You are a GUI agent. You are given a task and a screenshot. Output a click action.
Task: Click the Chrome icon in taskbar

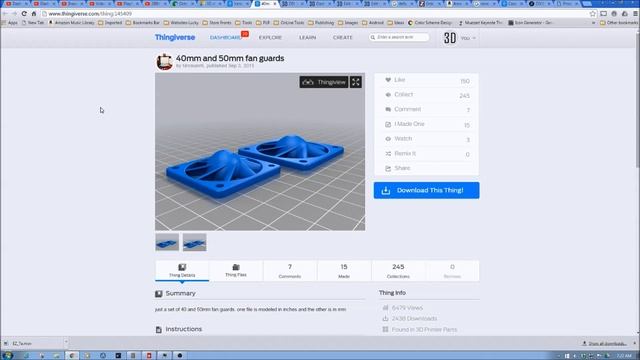[x=72, y=356]
